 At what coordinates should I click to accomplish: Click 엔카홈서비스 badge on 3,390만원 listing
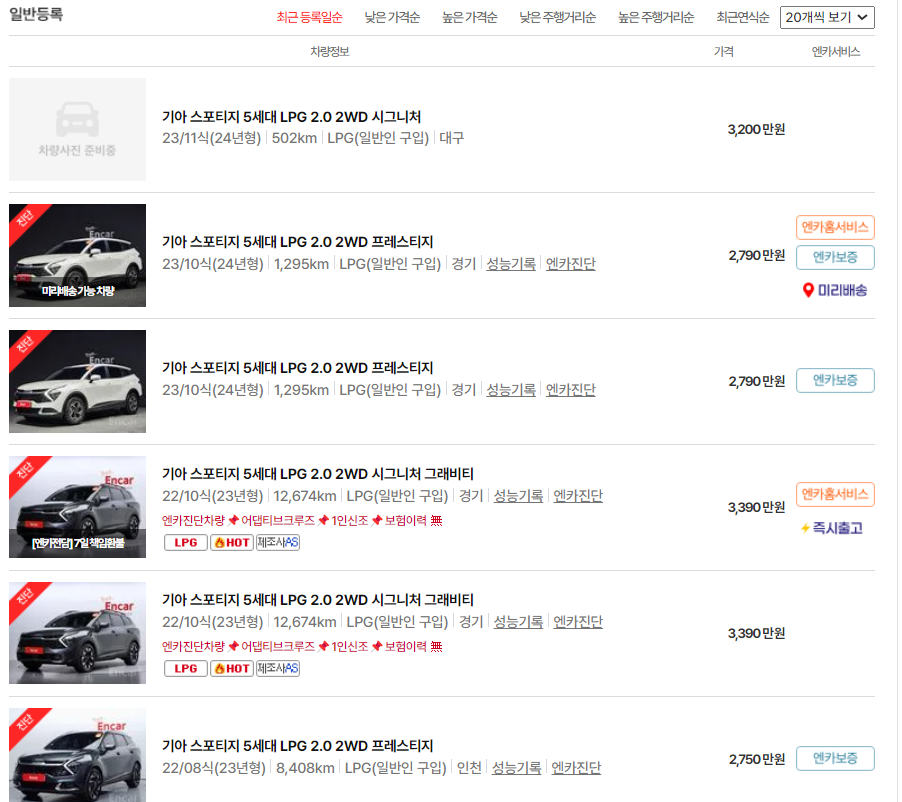(x=835, y=494)
